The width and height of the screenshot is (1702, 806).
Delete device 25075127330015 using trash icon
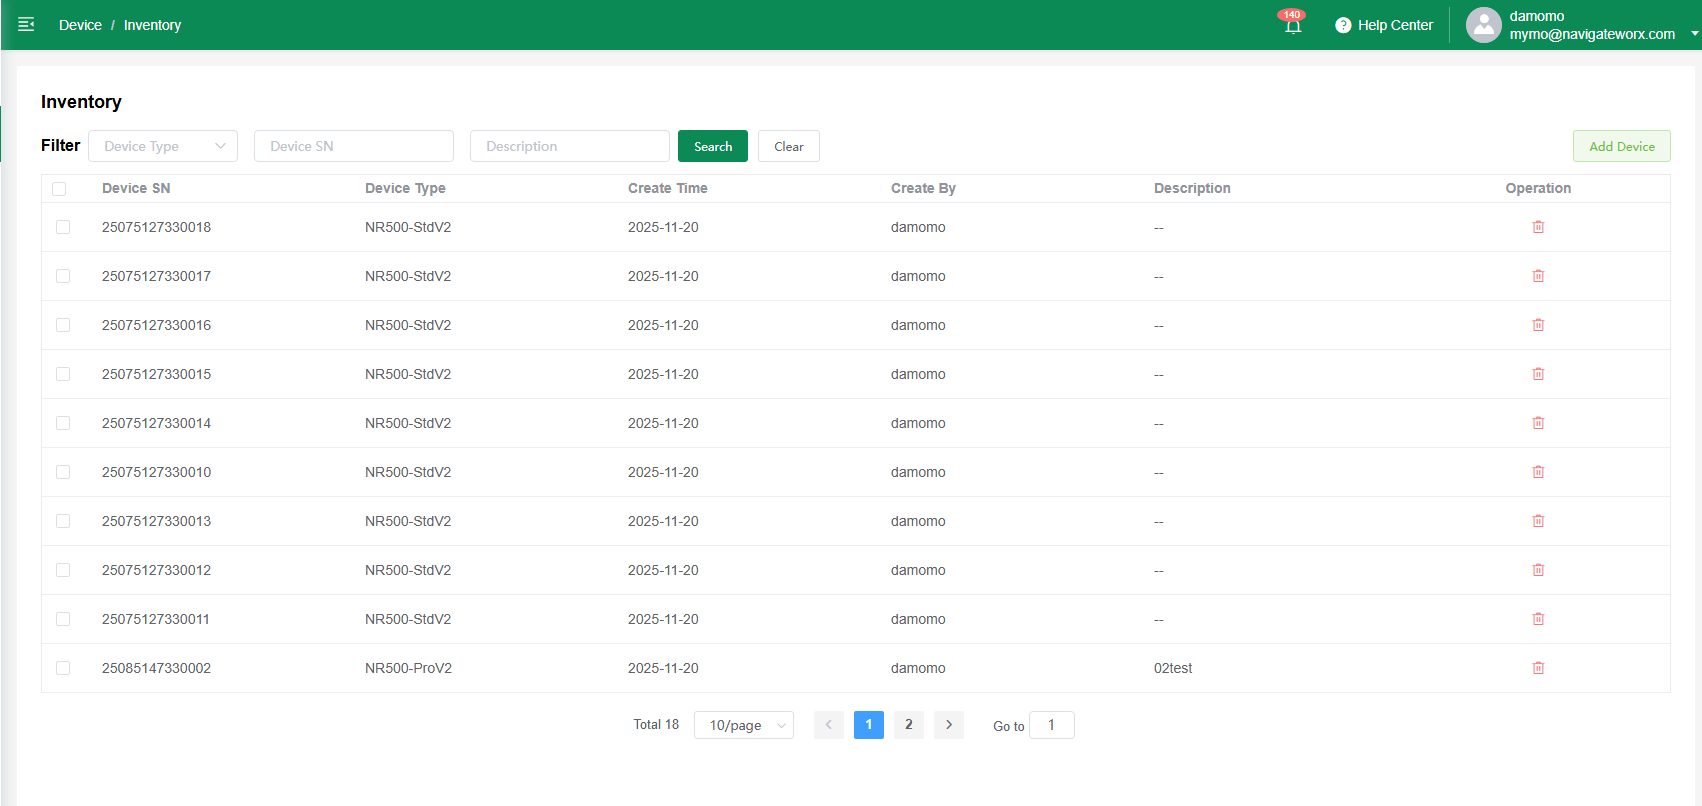pos(1538,374)
